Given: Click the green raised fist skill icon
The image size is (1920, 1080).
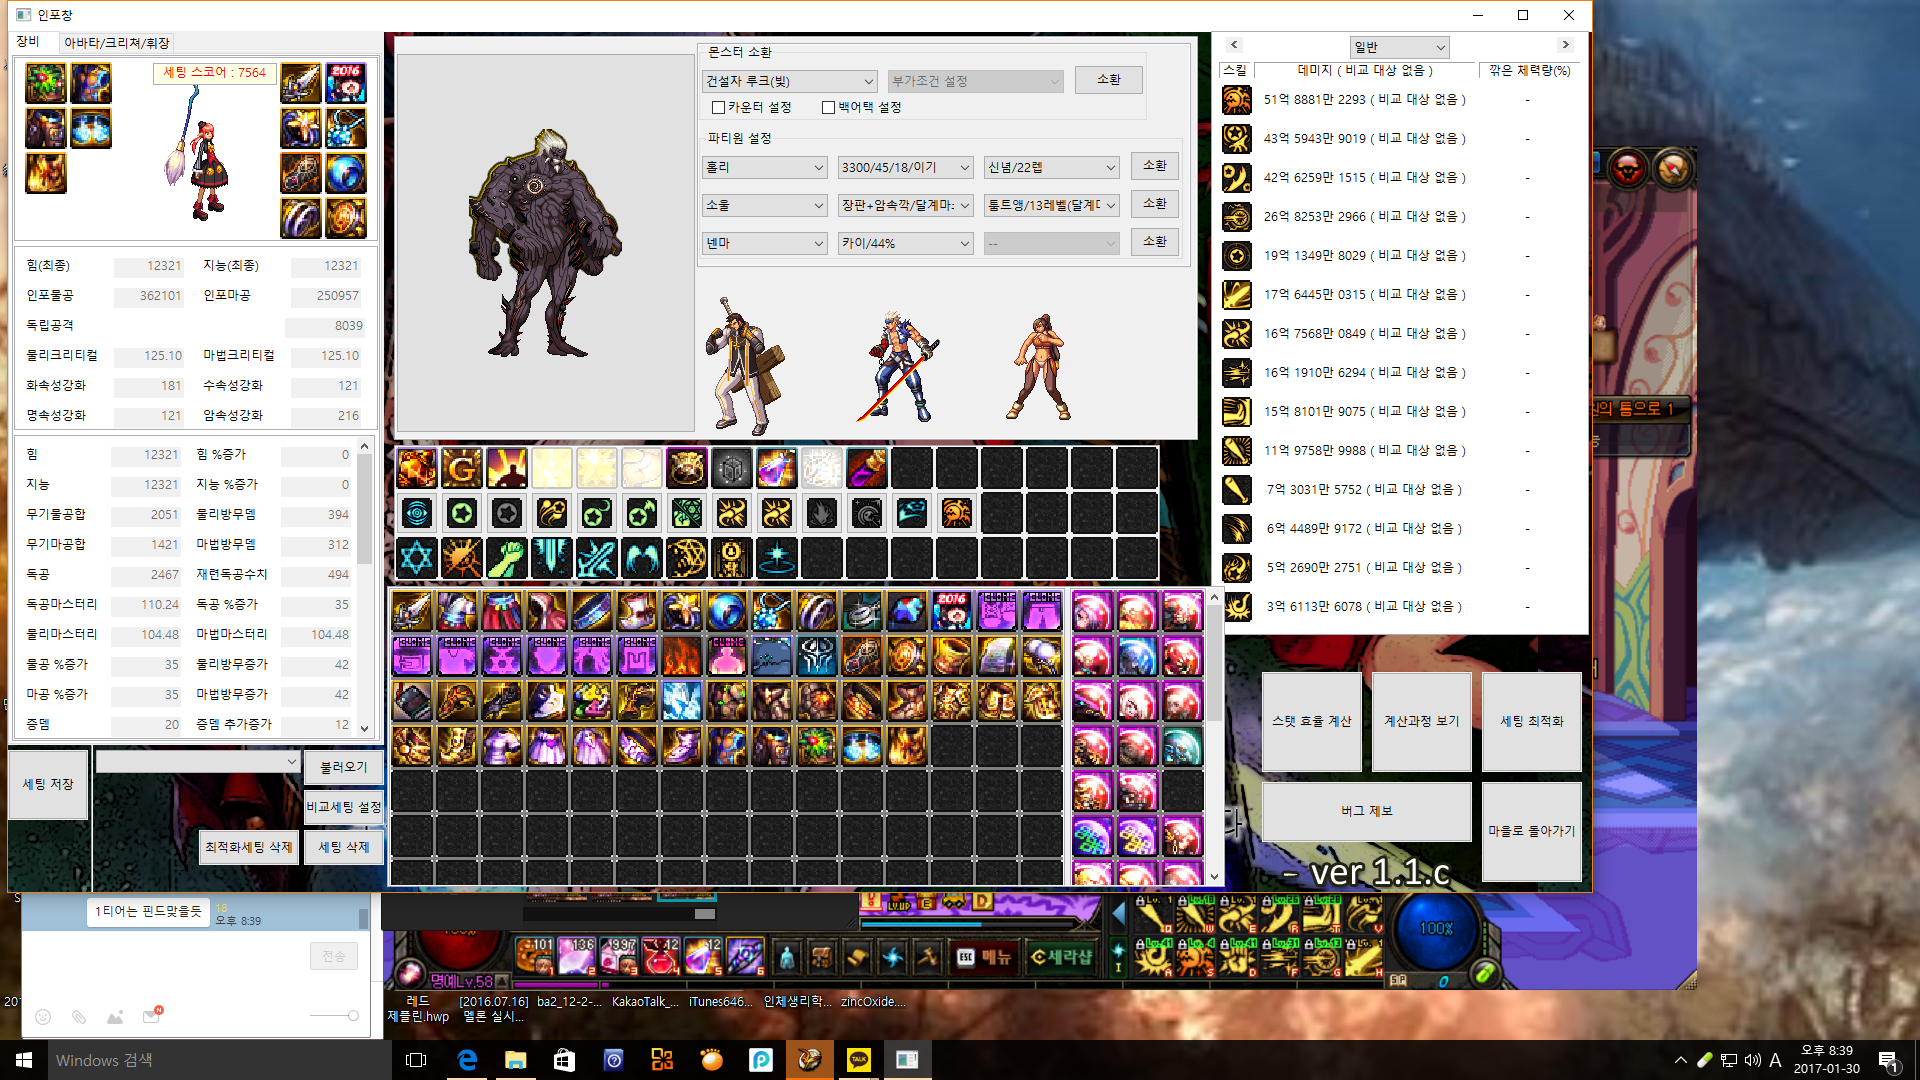Looking at the screenshot, I should (506, 558).
